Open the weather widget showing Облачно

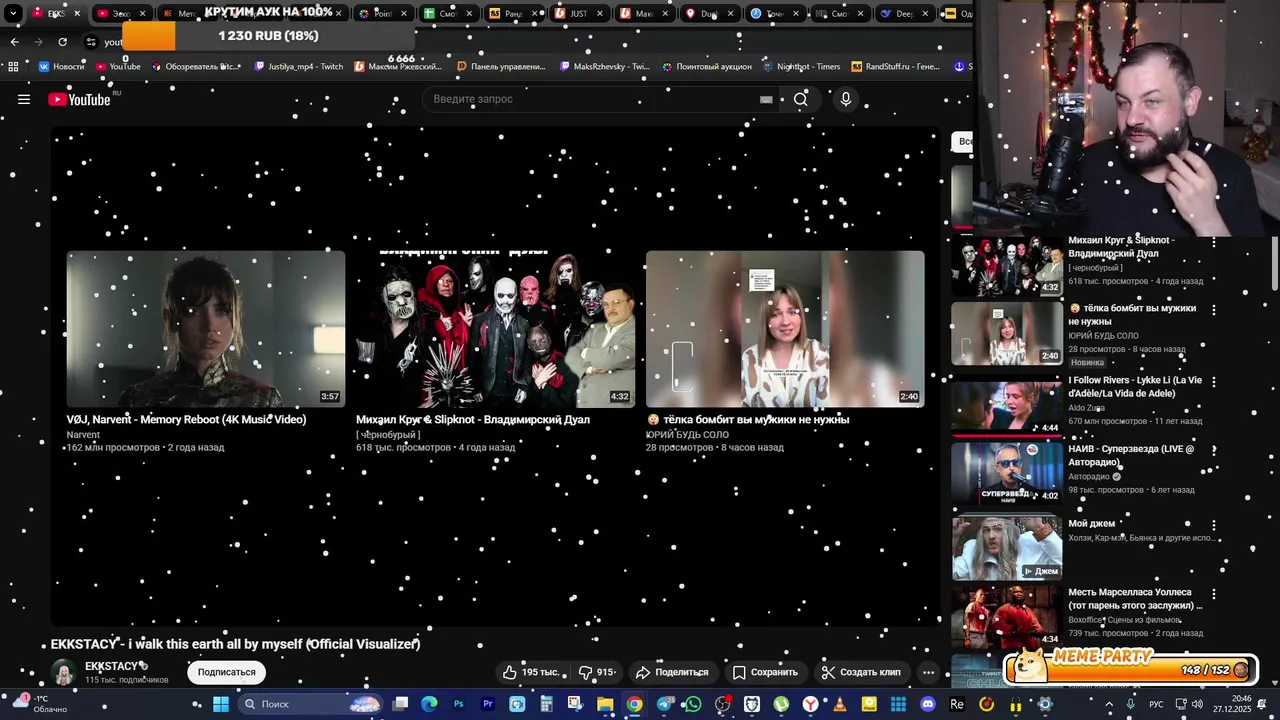38,703
